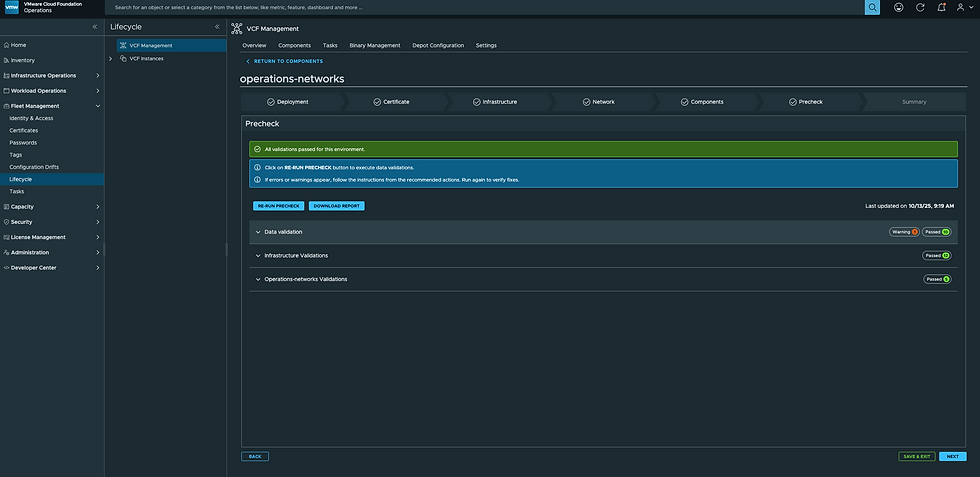Collapse the Lifecycle panel
The height and width of the screenshot is (477, 980).
pyautogui.click(x=217, y=26)
